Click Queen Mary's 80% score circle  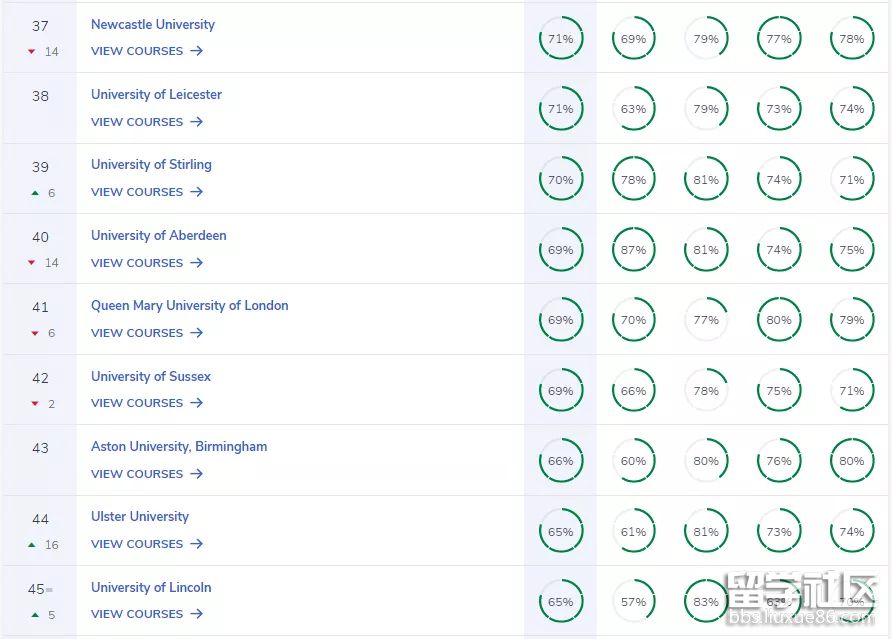click(x=779, y=320)
